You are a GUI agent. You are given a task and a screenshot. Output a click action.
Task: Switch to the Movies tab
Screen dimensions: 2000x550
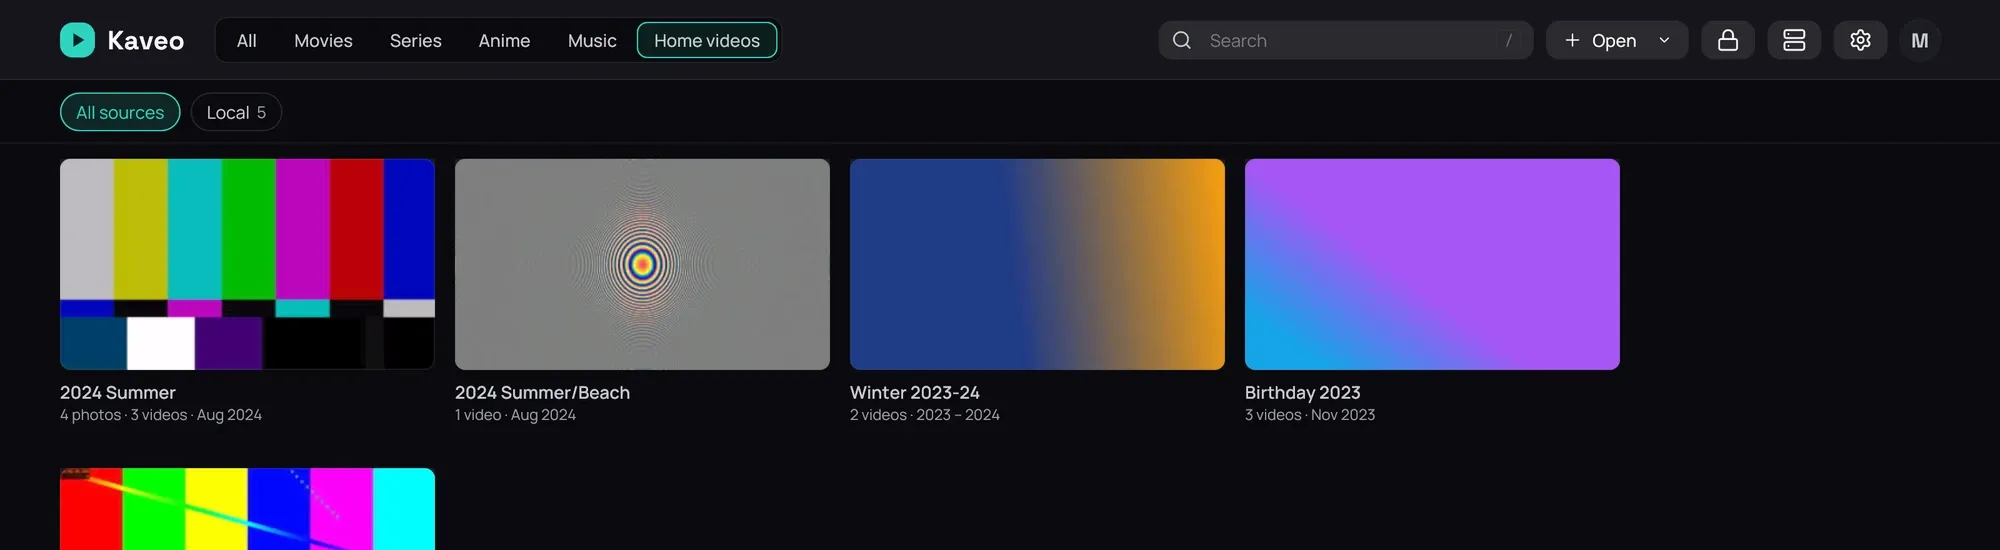[x=323, y=40]
